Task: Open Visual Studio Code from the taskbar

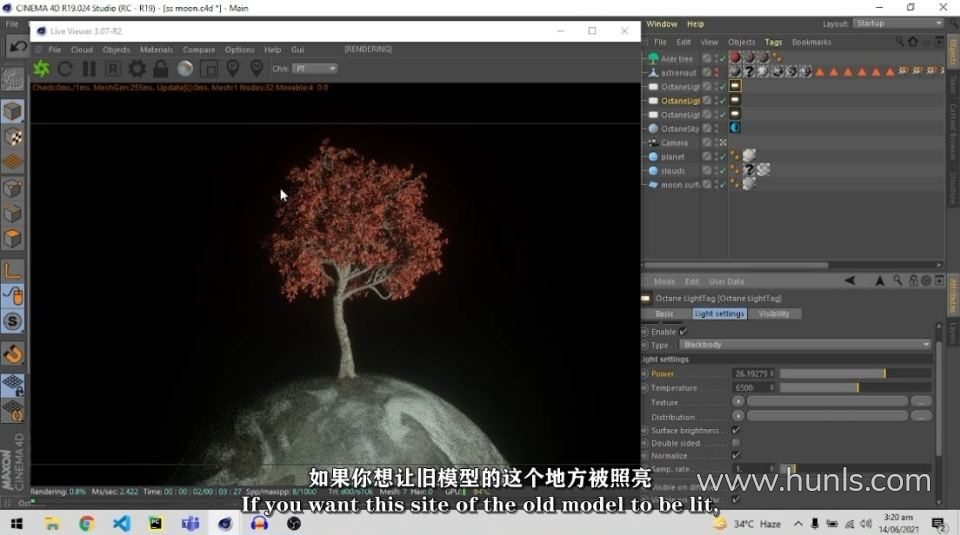Action: [x=121, y=523]
